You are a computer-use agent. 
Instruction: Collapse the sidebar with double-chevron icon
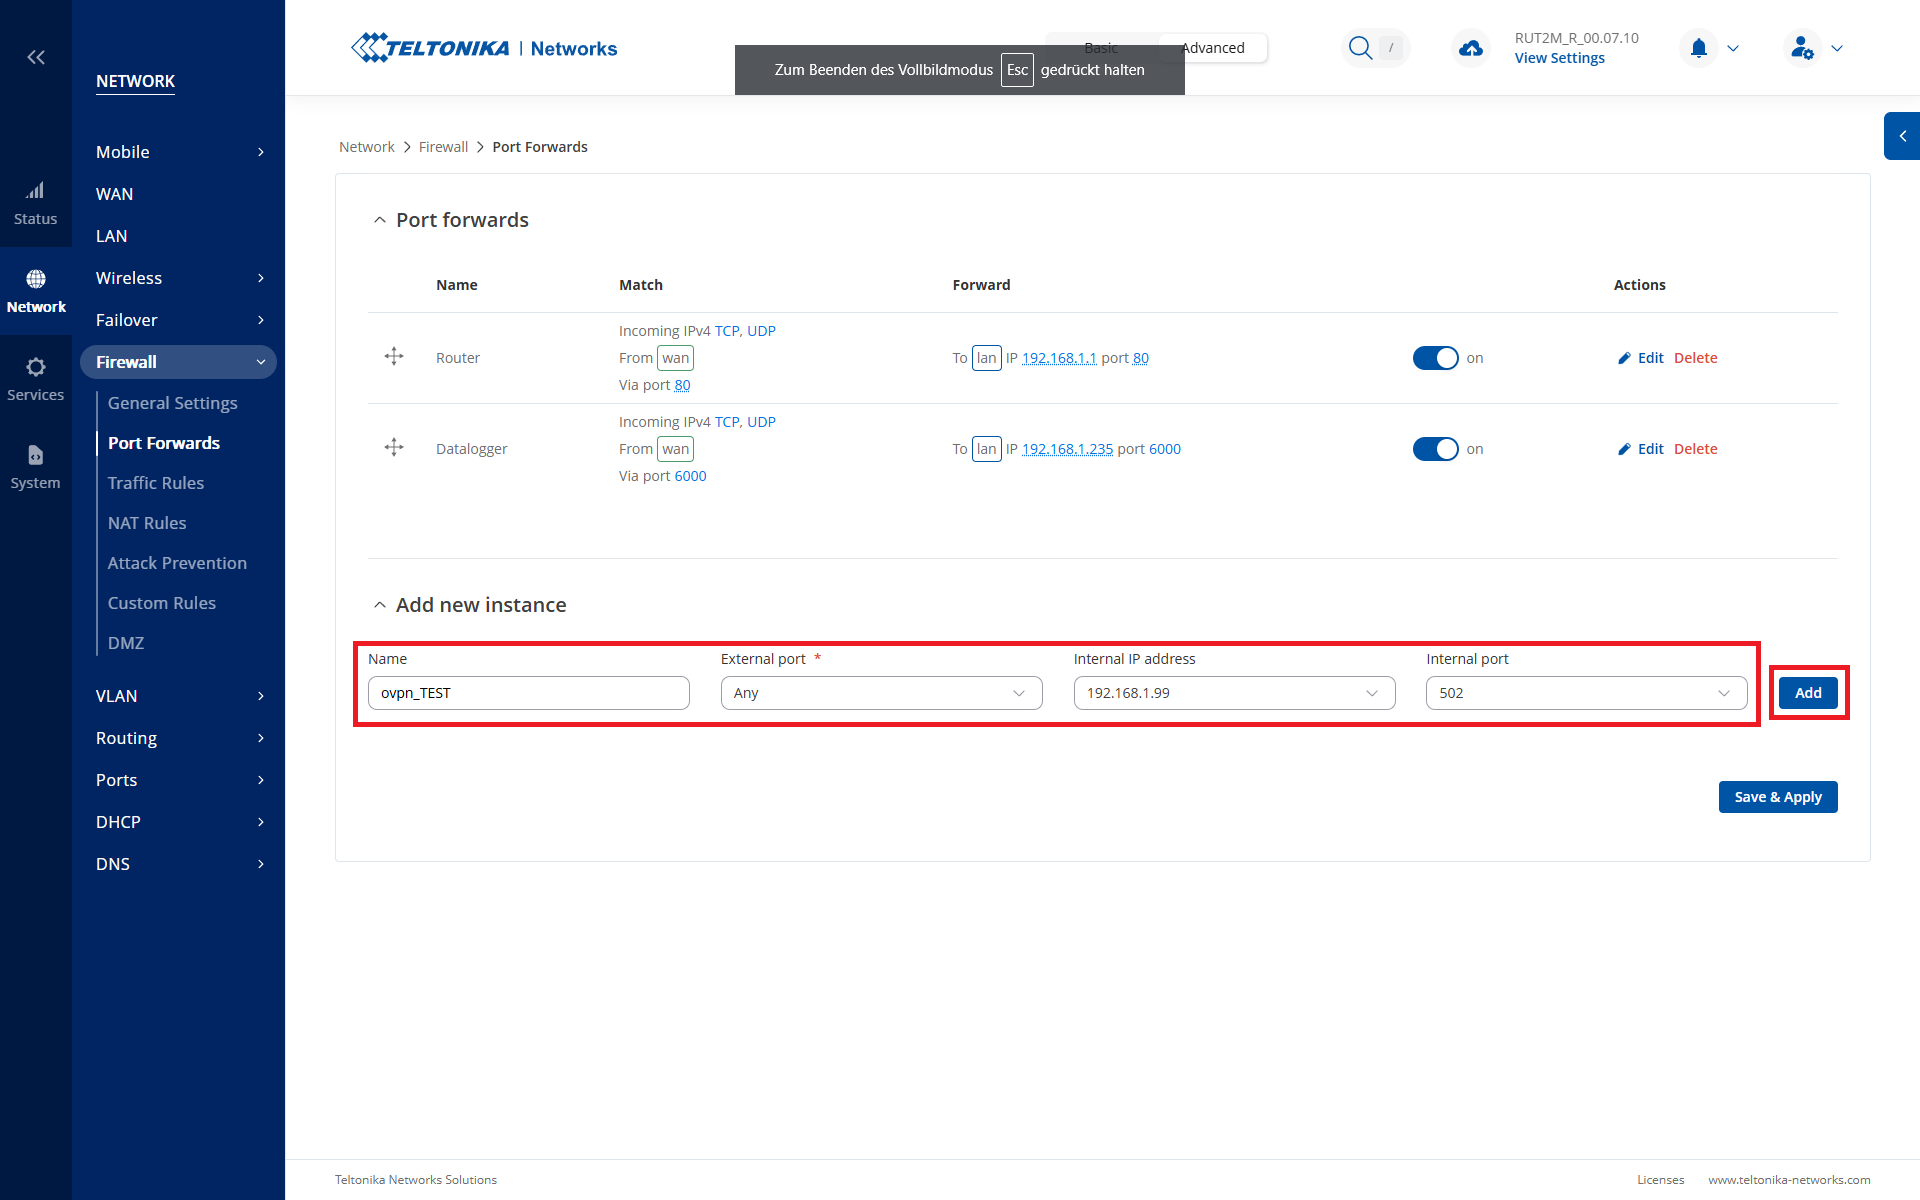[36, 57]
